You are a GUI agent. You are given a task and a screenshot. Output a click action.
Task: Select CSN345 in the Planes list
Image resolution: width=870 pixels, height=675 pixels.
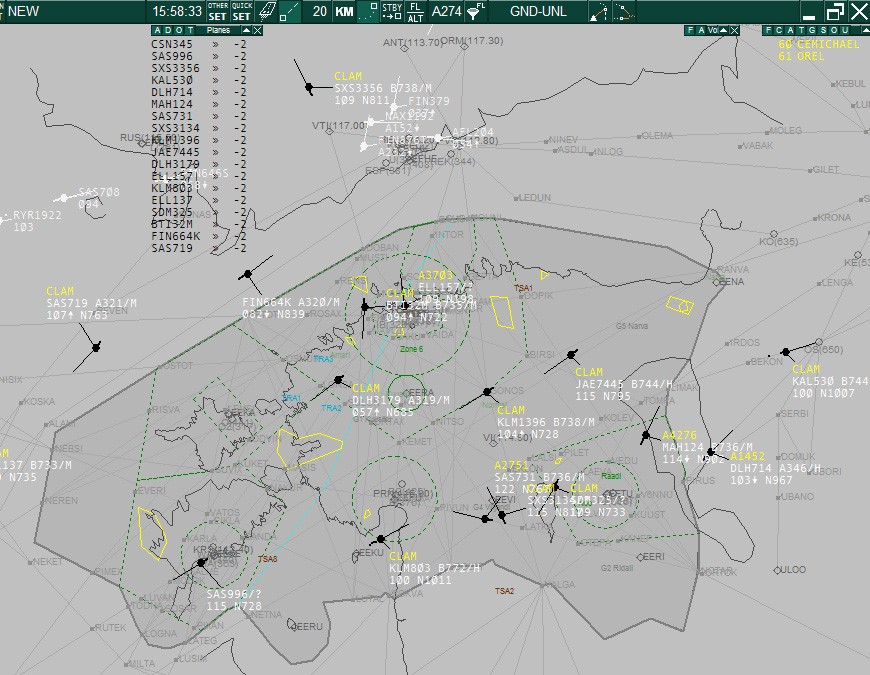tap(172, 44)
